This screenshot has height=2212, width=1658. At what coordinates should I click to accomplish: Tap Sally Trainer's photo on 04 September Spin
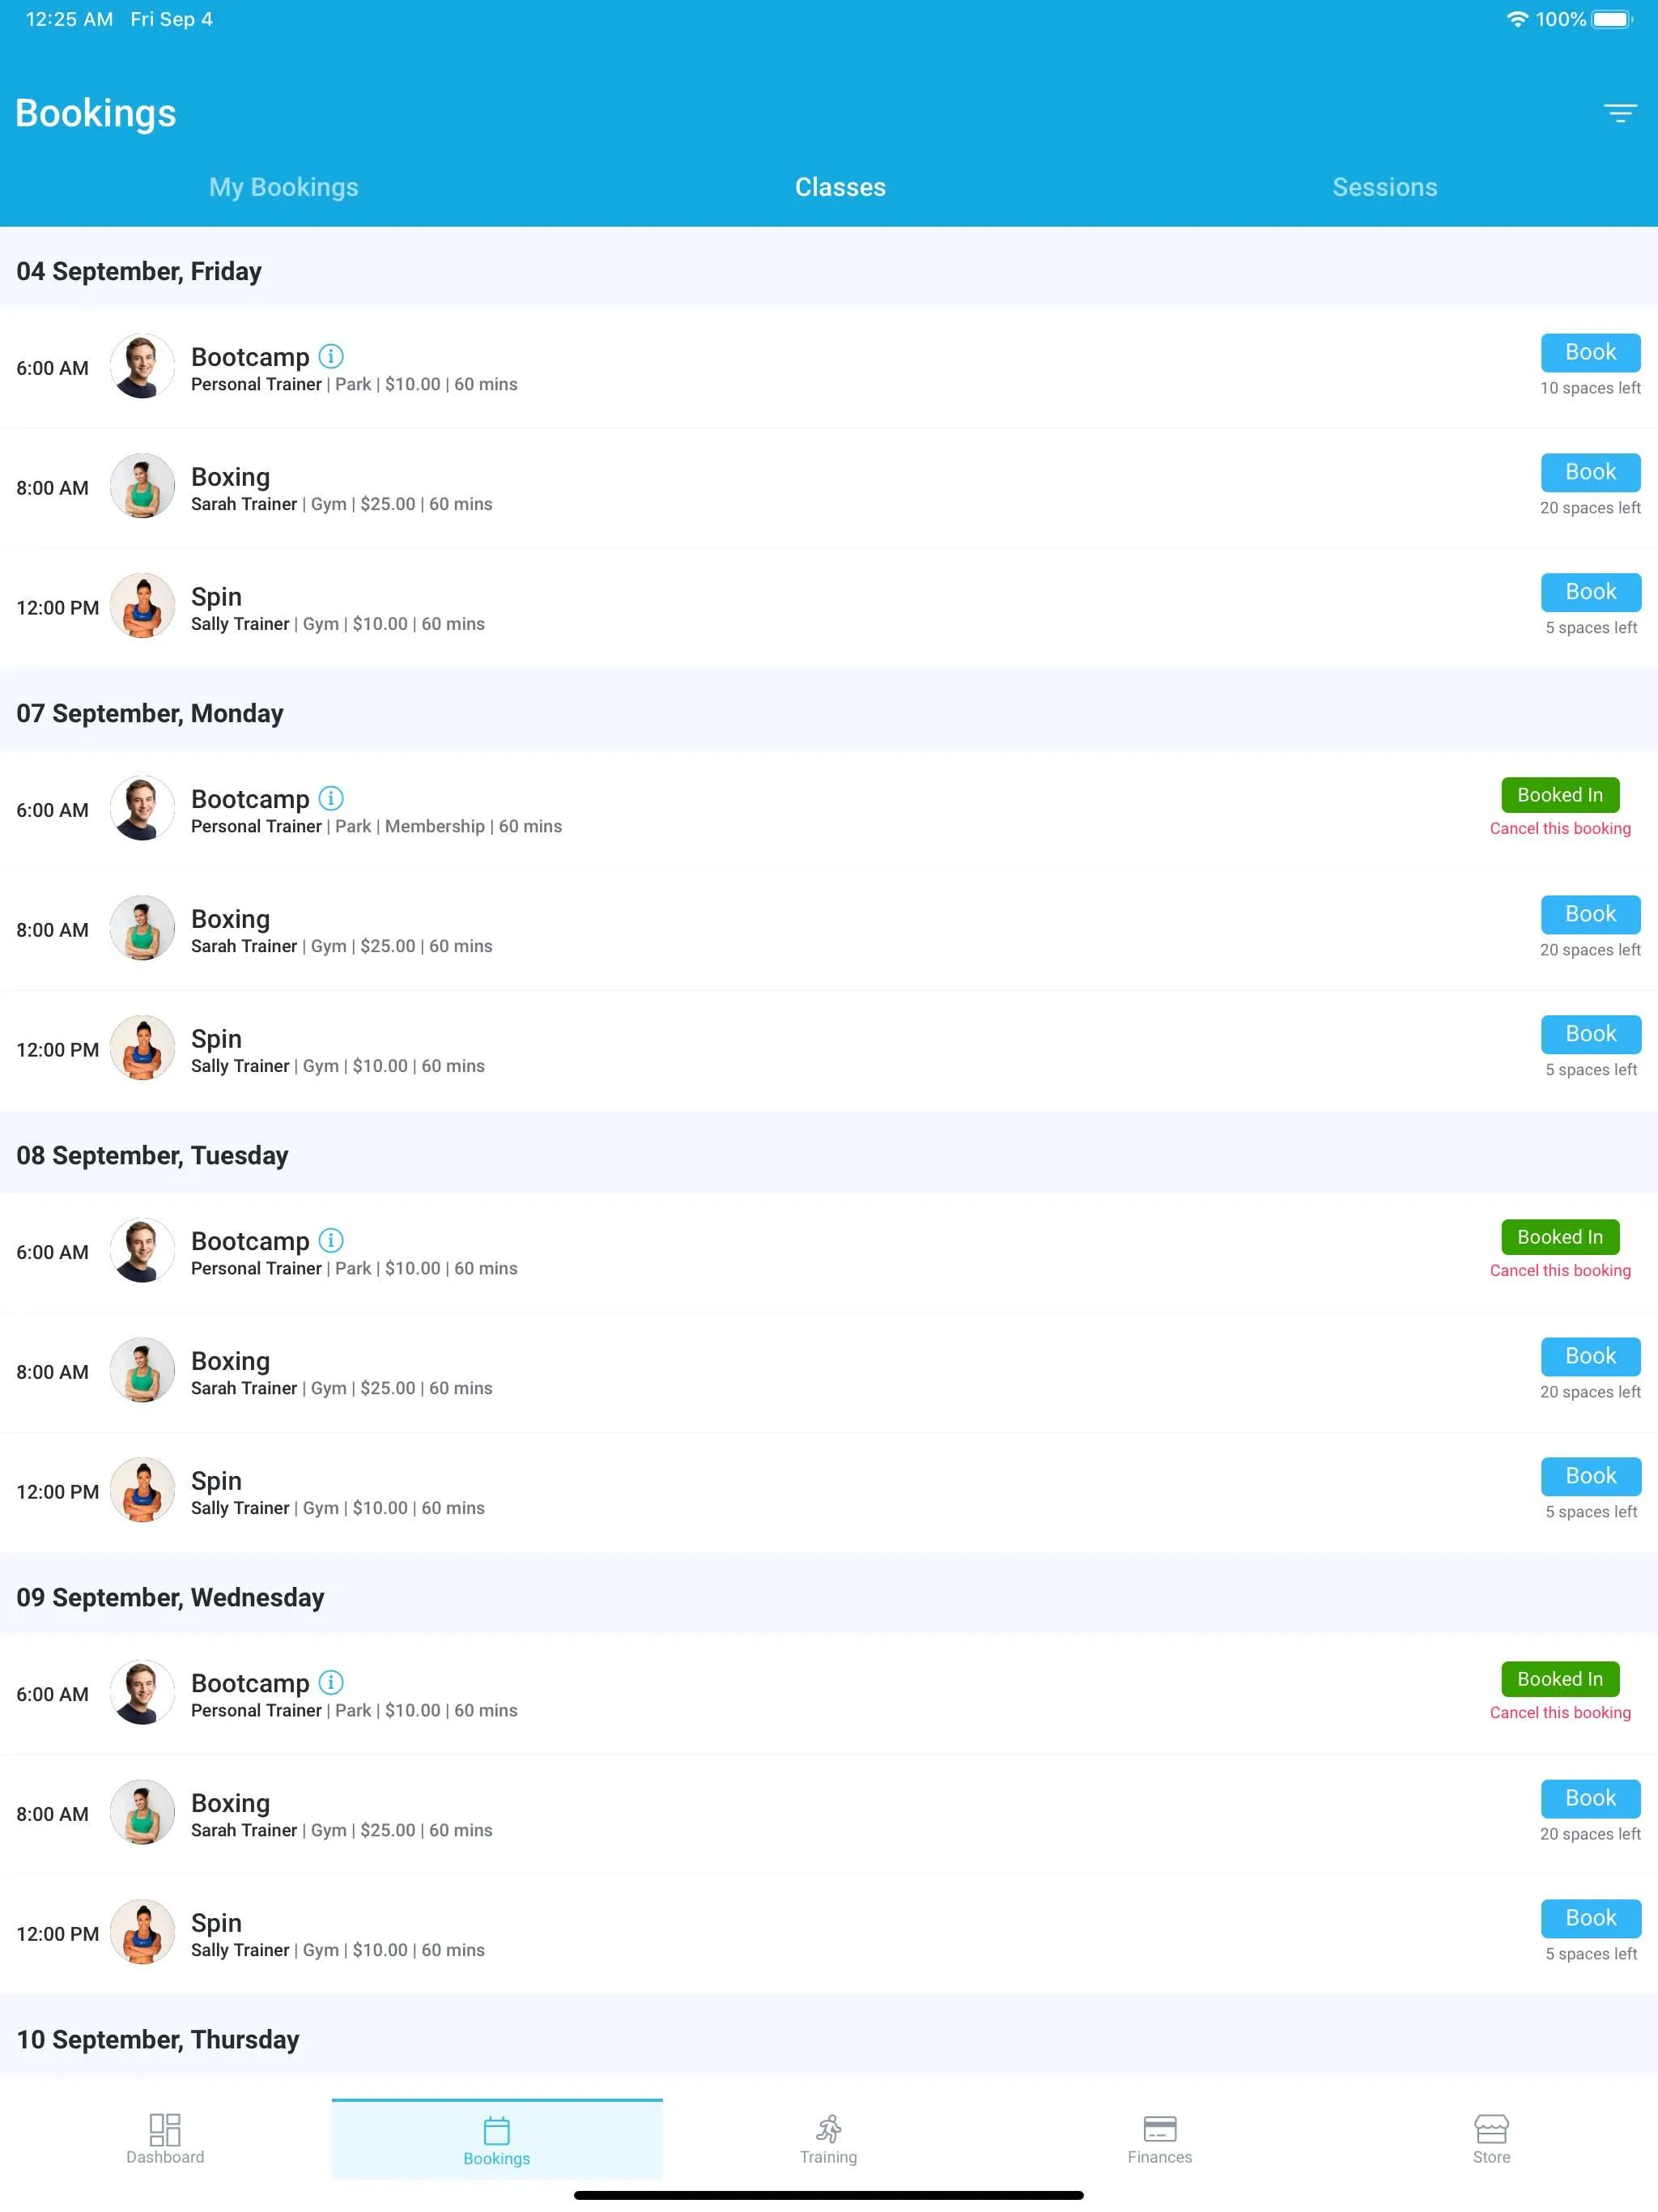pos(142,606)
